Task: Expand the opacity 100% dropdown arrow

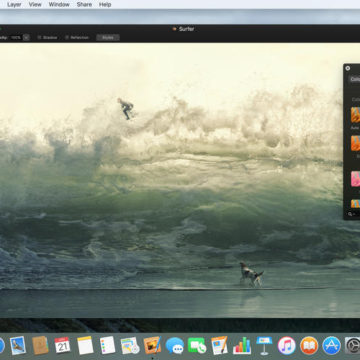Action: coord(26,37)
